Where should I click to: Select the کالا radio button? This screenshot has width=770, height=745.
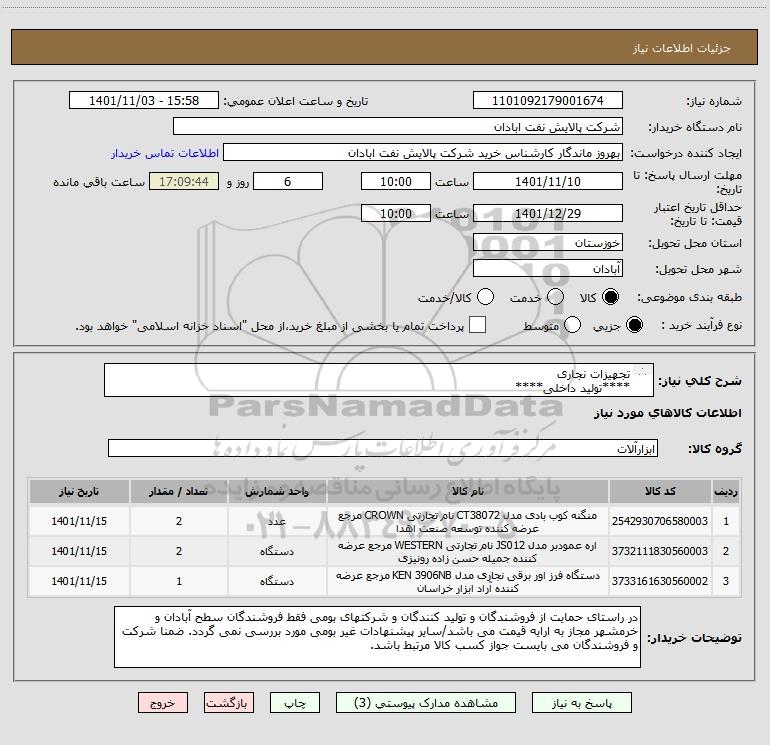[x=610, y=297]
